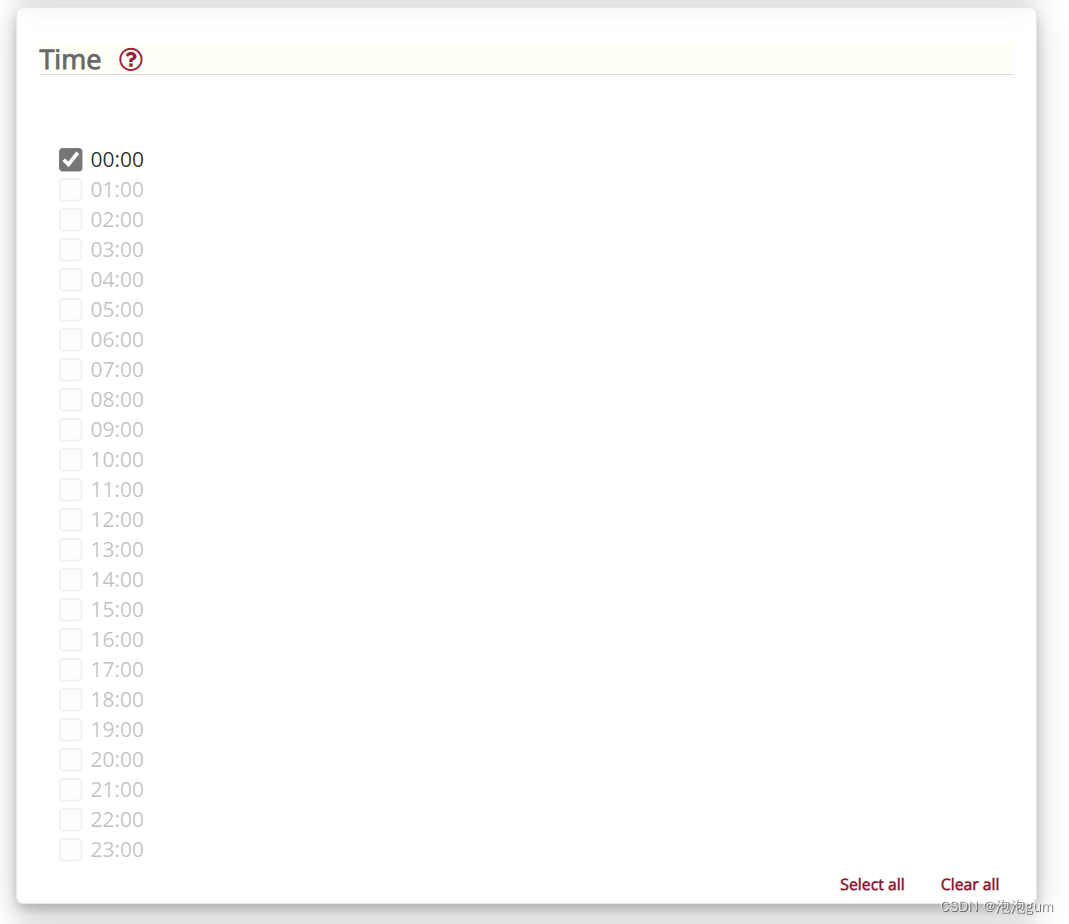Screen dimensions: 1069x924
Task: Check the 05:00 checkbox
Action: 71,310
